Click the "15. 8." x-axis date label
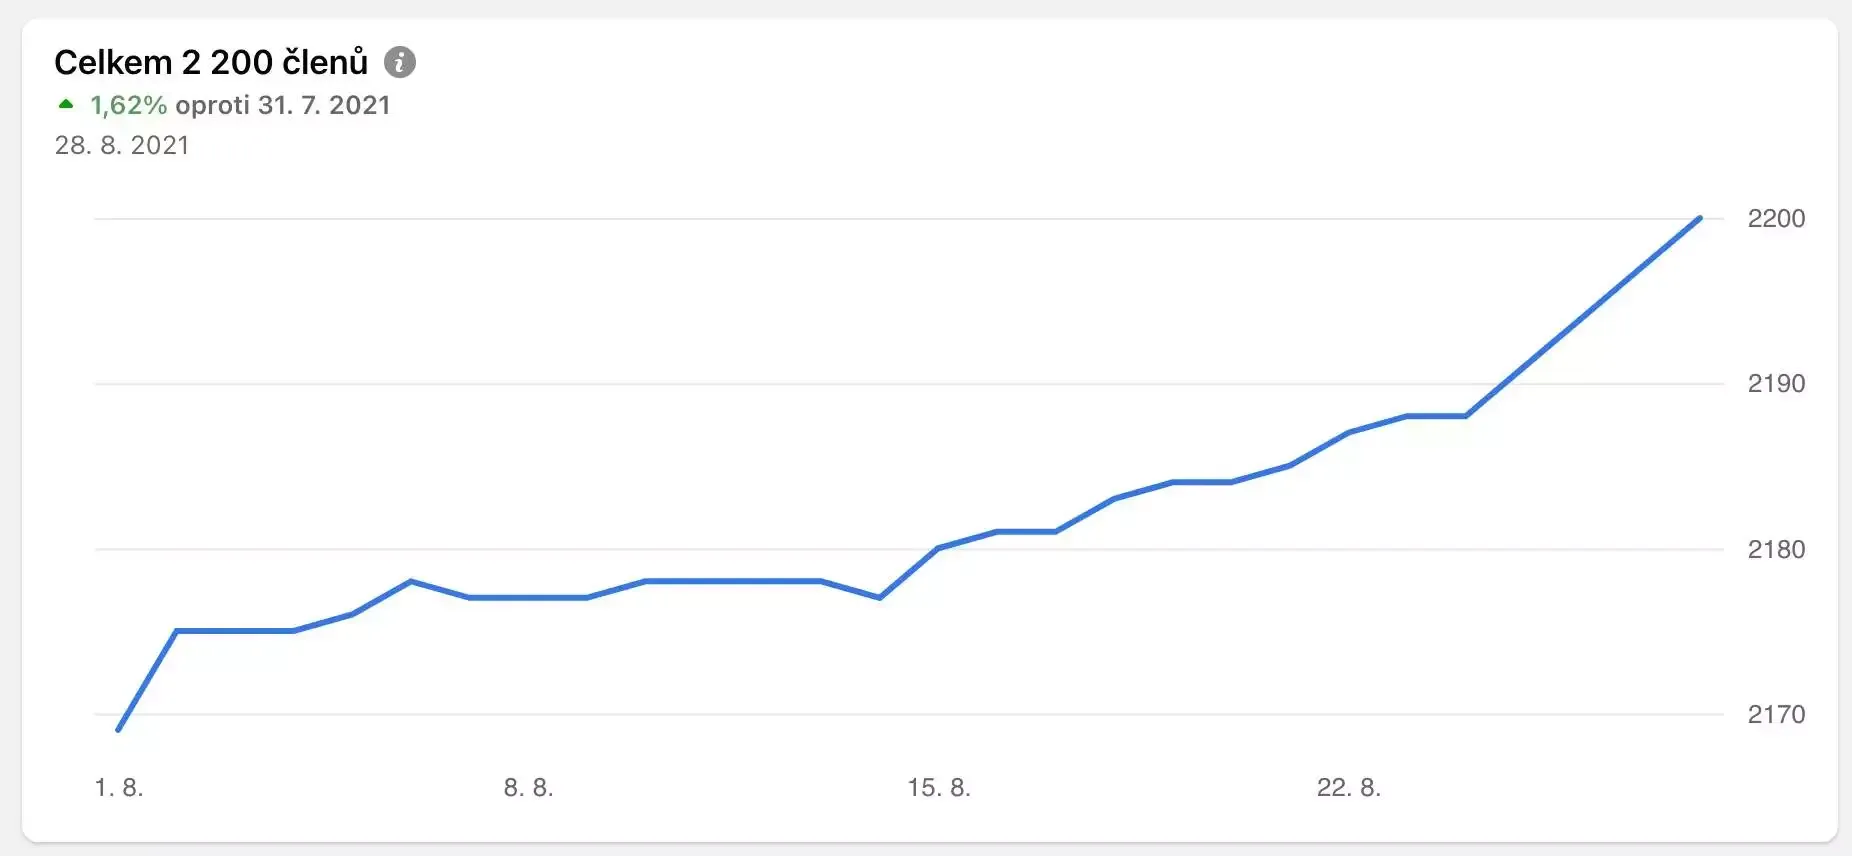Screen dimensions: 1852x856 point(939,788)
